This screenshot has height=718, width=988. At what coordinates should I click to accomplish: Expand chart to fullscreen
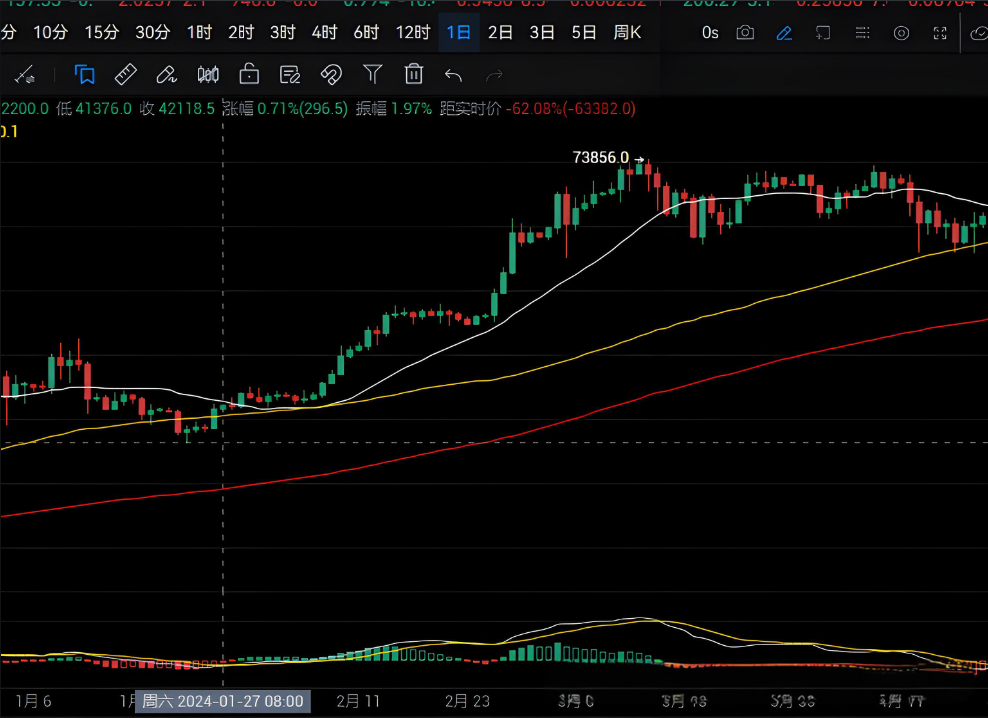pyautogui.click(x=940, y=33)
